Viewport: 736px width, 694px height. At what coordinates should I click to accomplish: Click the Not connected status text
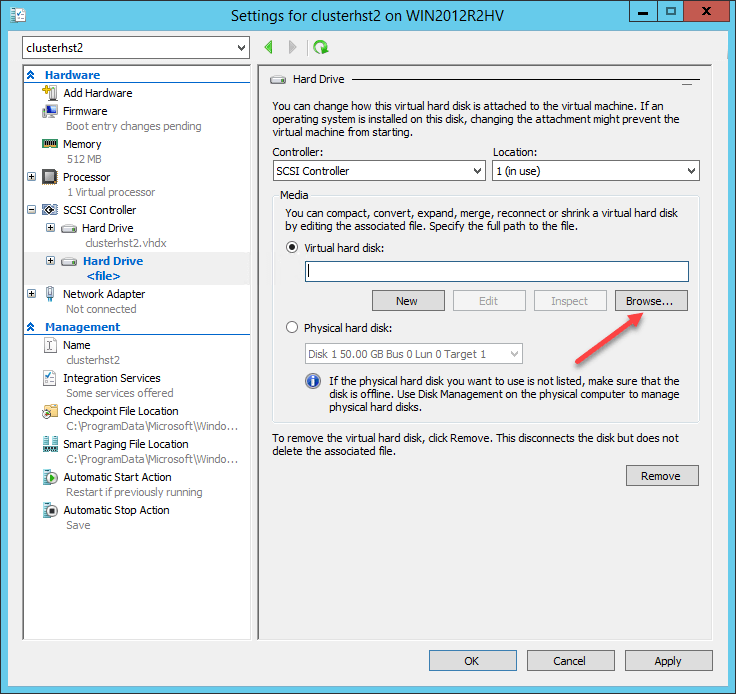pos(101,309)
